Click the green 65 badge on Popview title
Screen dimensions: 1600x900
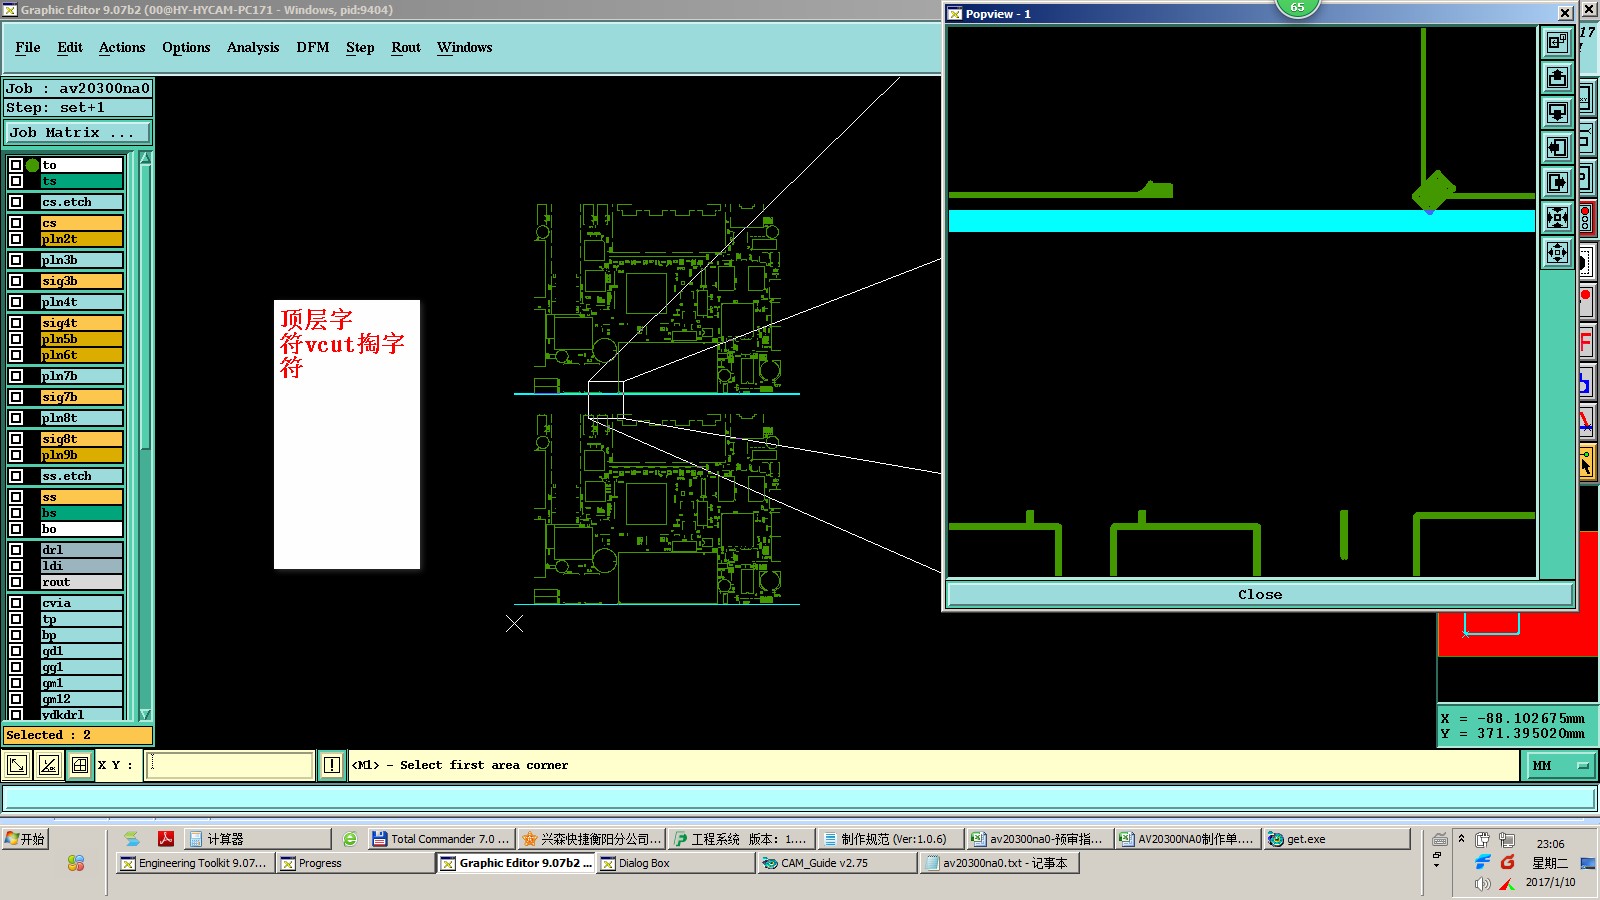pyautogui.click(x=1297, y=8)
